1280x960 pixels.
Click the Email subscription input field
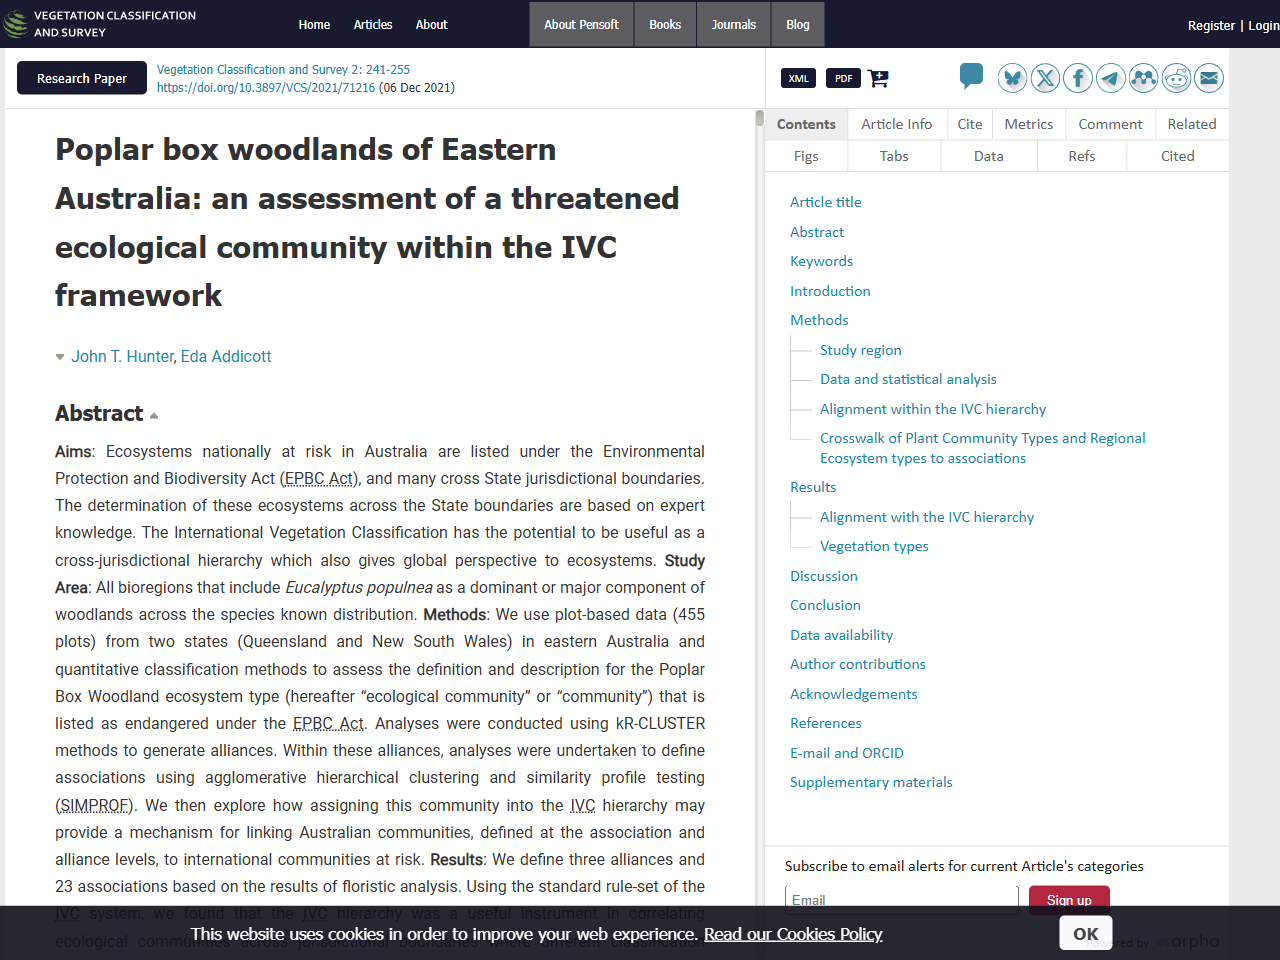click(900, 897)
